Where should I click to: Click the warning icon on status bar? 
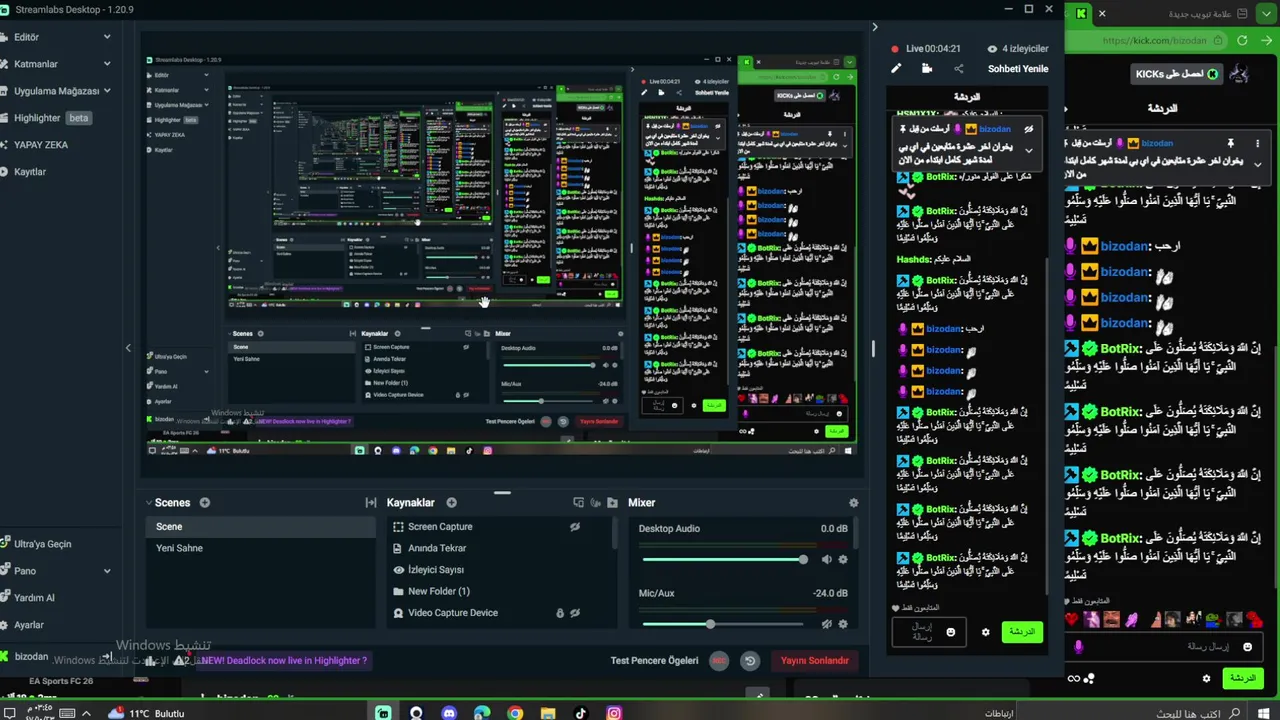(179, 661)
